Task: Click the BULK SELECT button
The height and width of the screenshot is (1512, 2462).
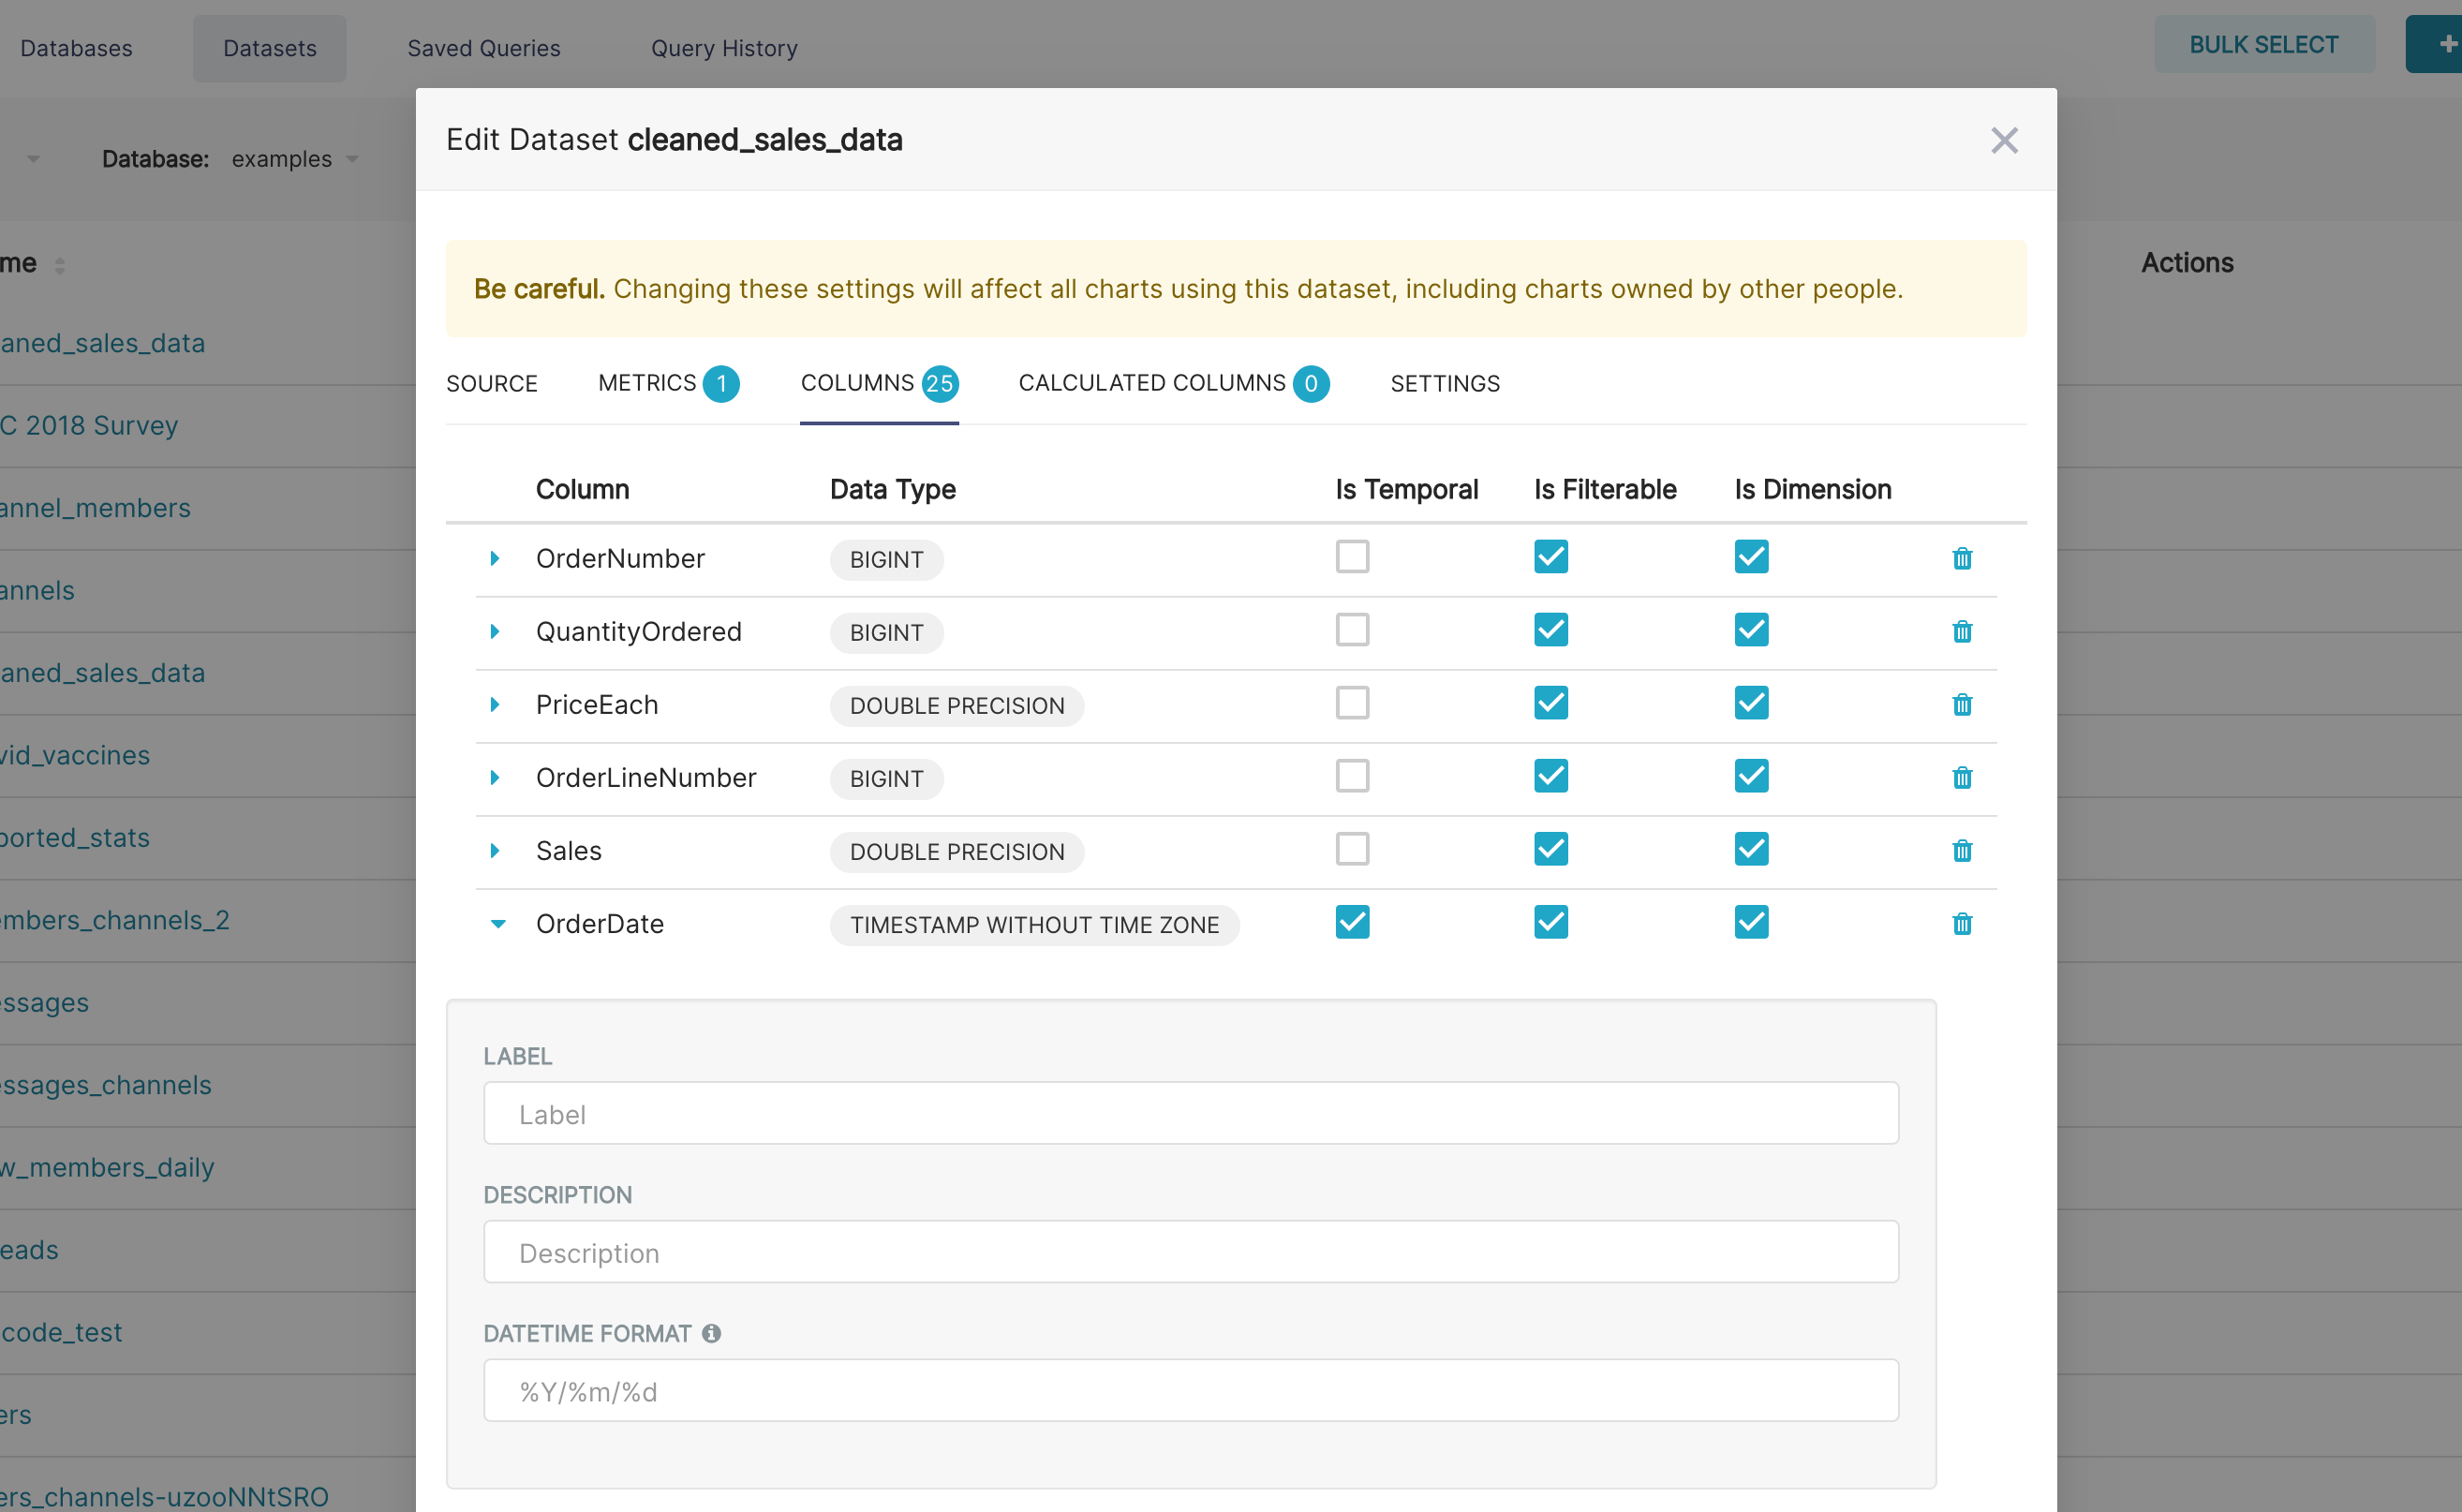Action: pos(2264,44)
